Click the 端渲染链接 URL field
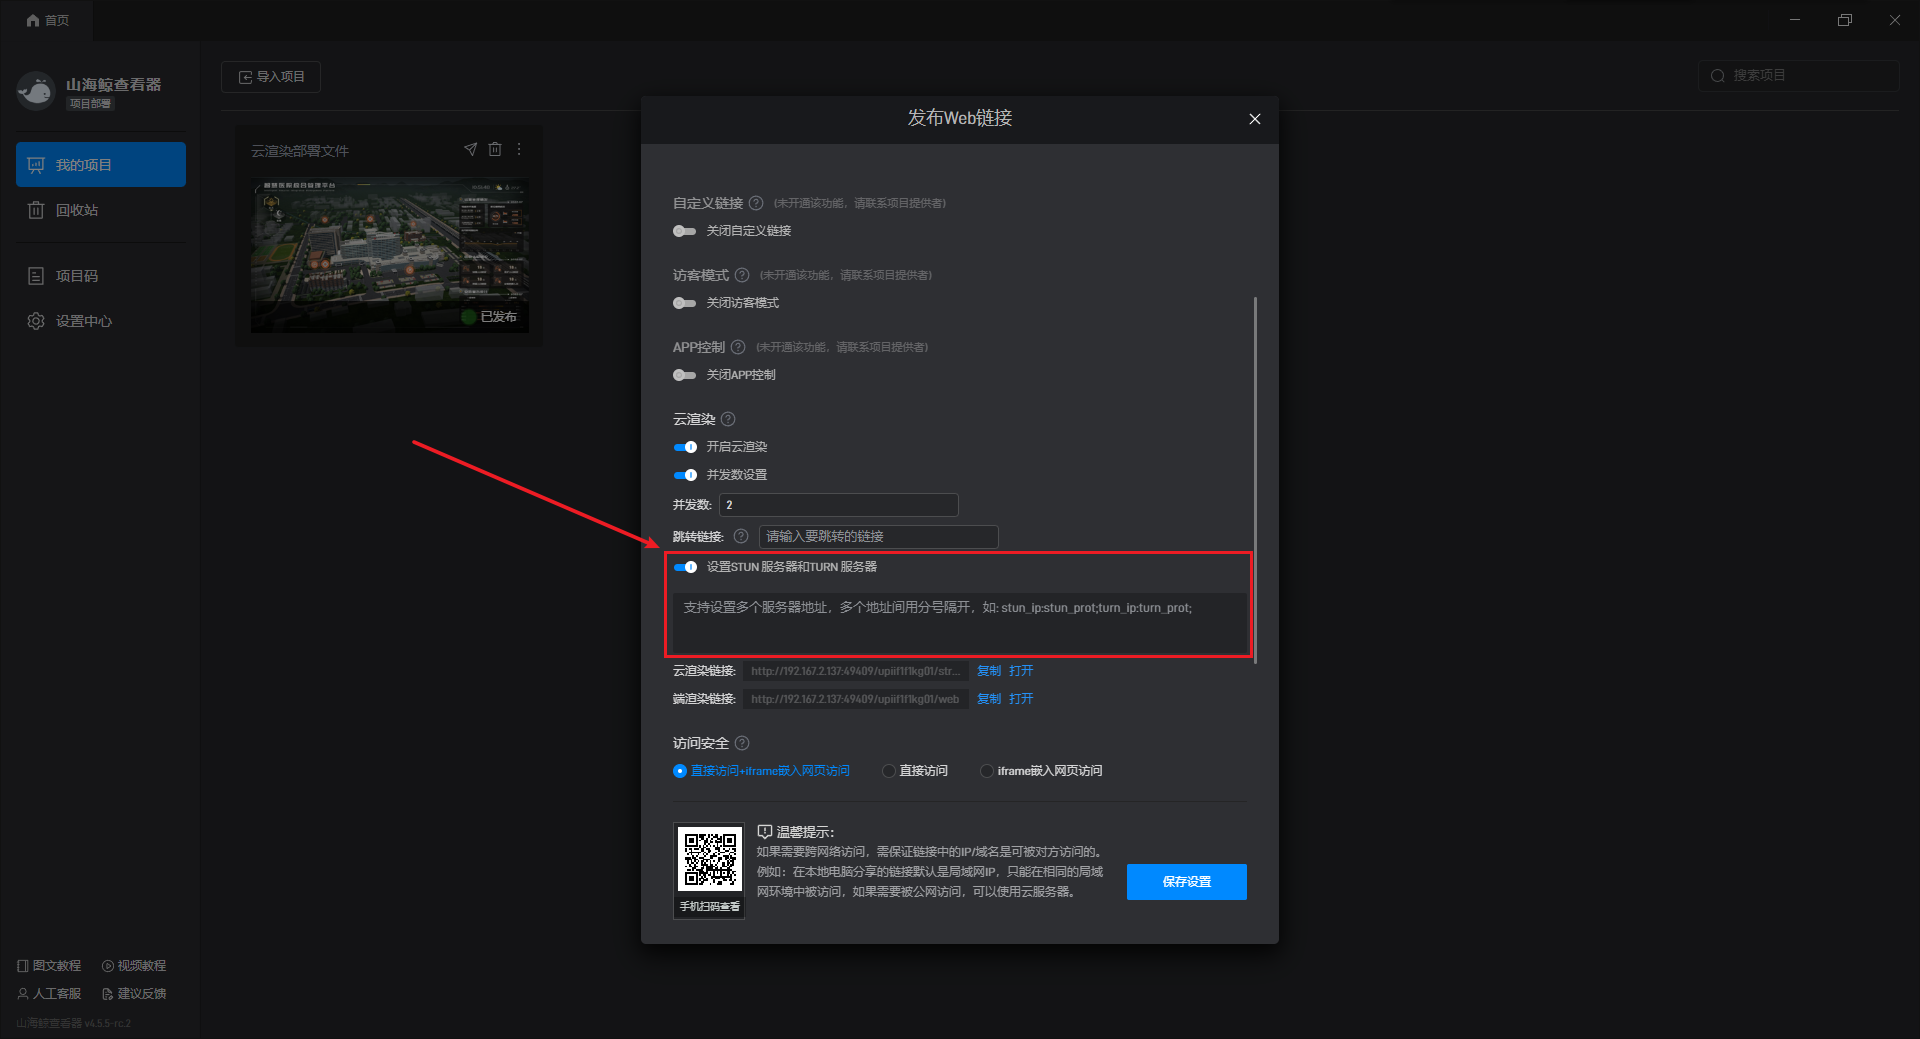Image resolution: width=1920 pixels, height=1039 pixels. coord(855,699)
